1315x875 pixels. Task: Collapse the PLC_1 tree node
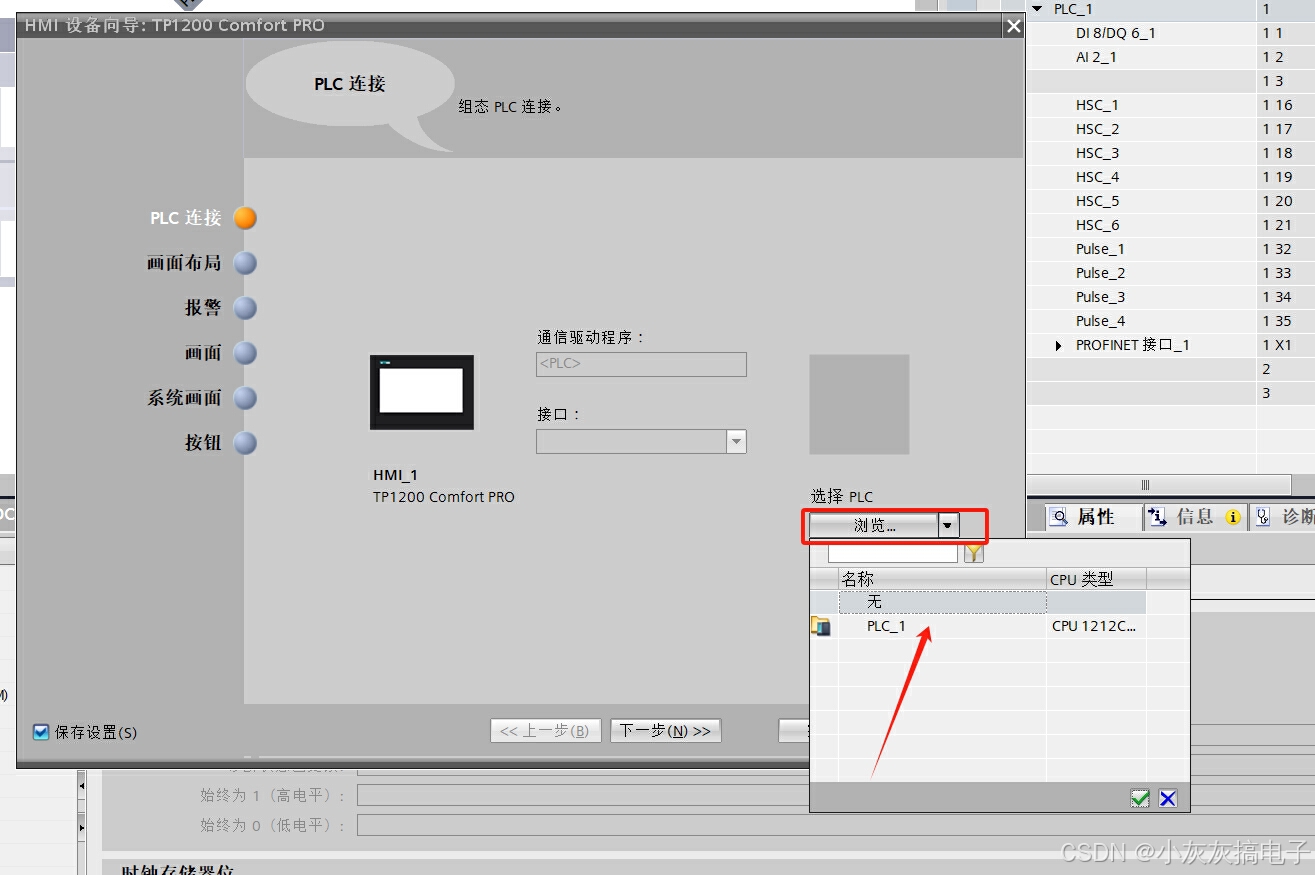pyautogui.click(x=1038, y=9)
